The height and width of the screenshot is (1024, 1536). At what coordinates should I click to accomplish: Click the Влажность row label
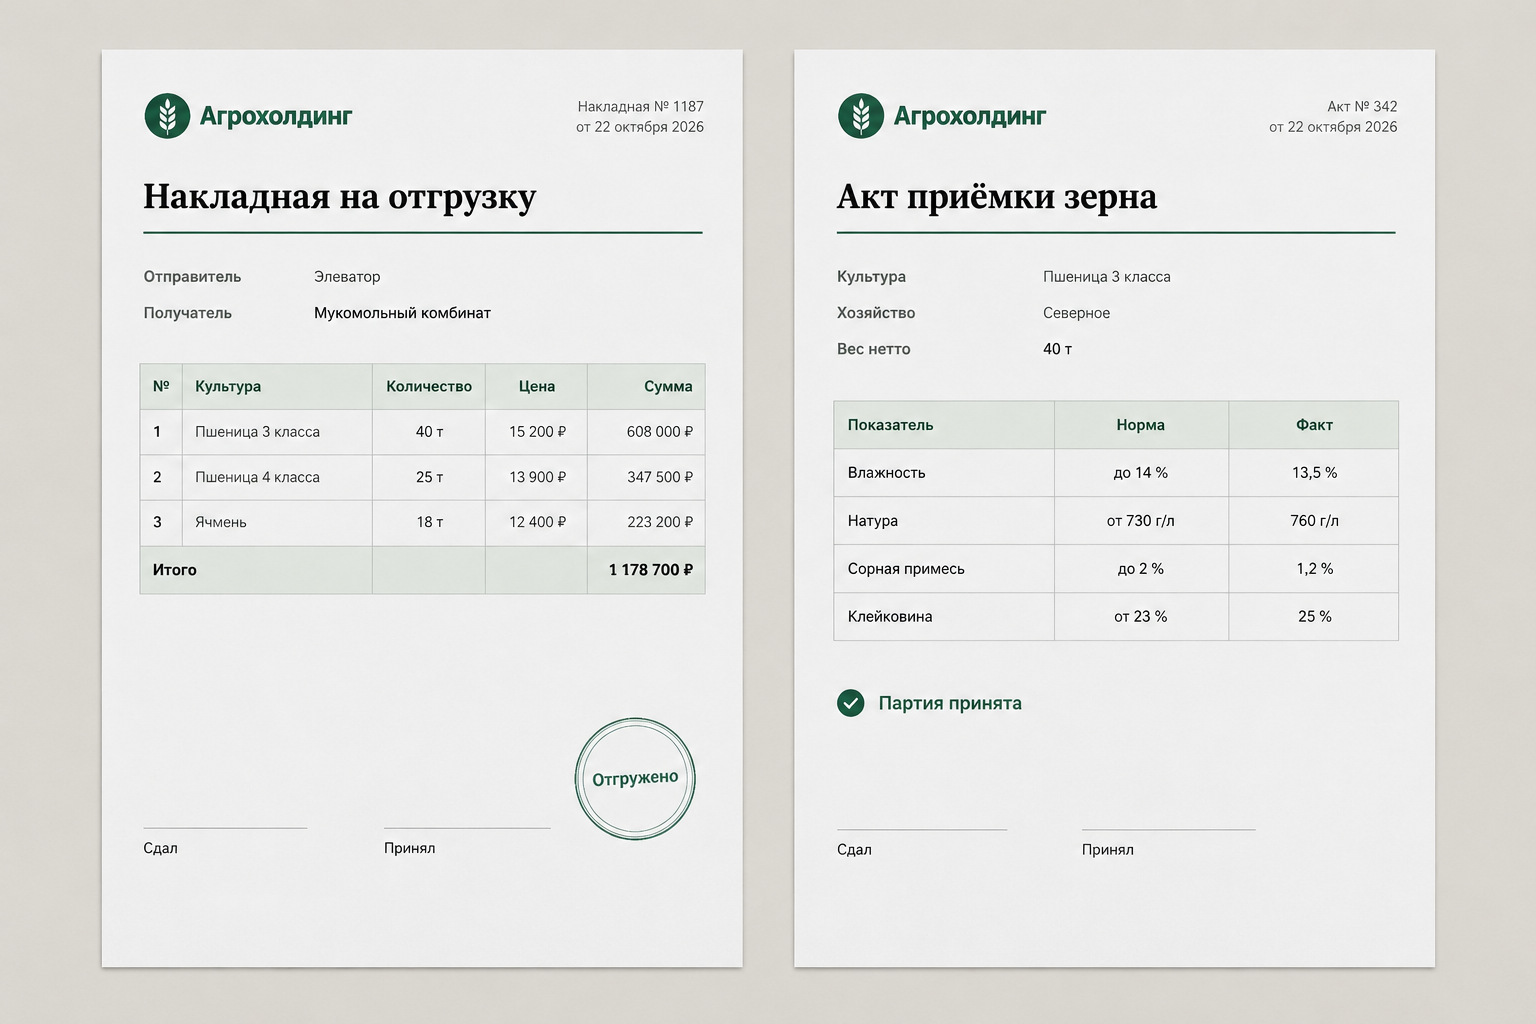coord(886,473)
